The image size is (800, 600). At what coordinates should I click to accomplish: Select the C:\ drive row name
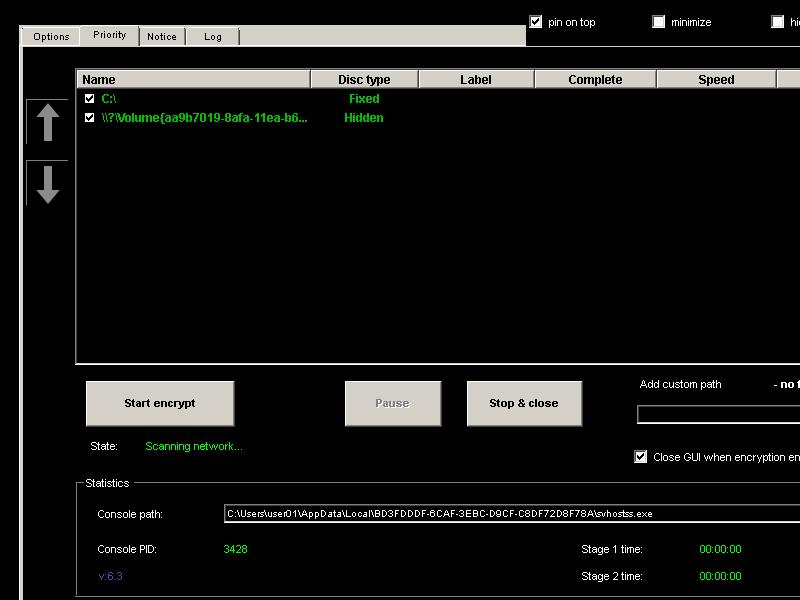[x=109, y=98]
